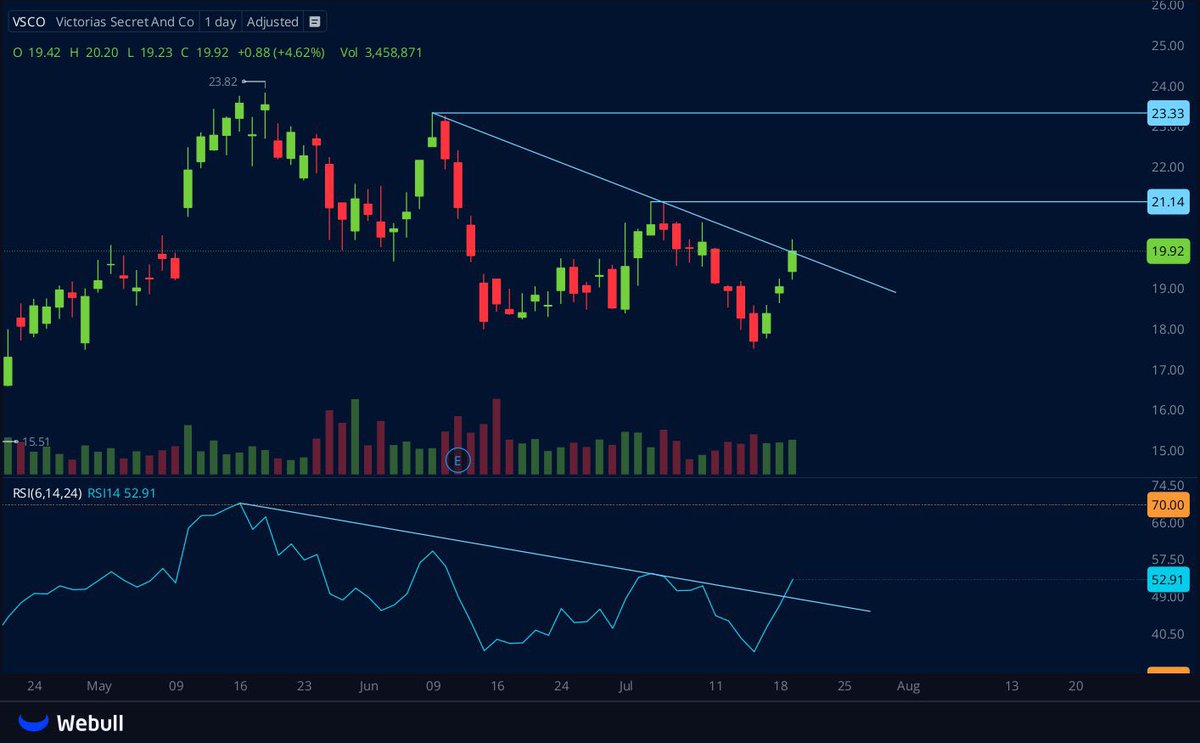Select the RSI(6,14,24) indicator label

point(46,492)
